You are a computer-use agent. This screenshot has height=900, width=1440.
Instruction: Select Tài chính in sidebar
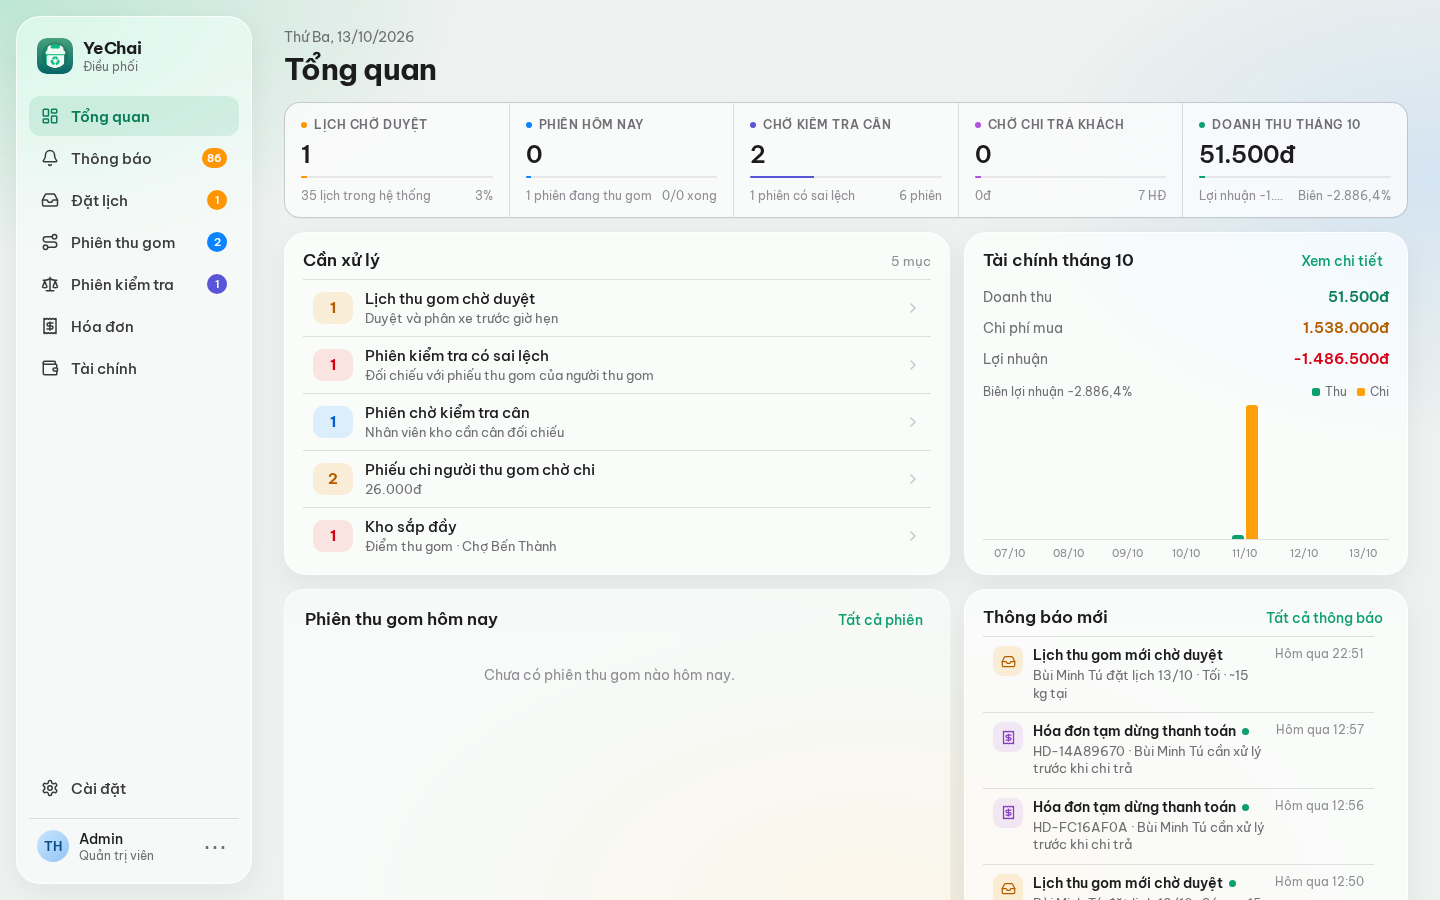134,368
